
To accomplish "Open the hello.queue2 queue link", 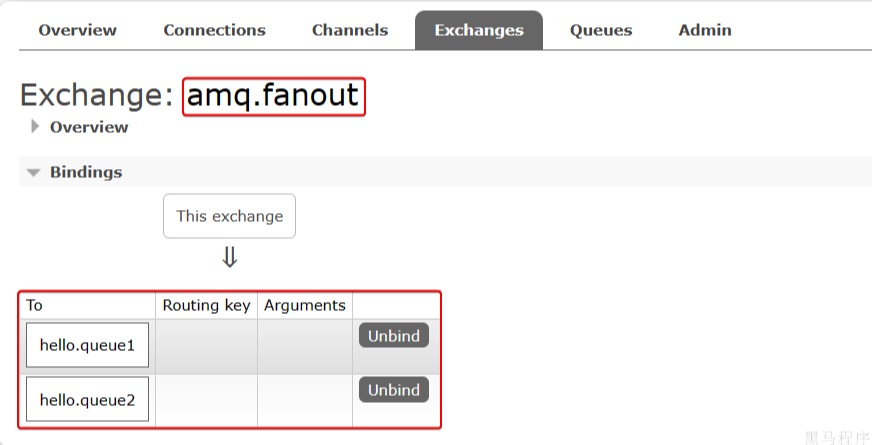I will [87, 400].
